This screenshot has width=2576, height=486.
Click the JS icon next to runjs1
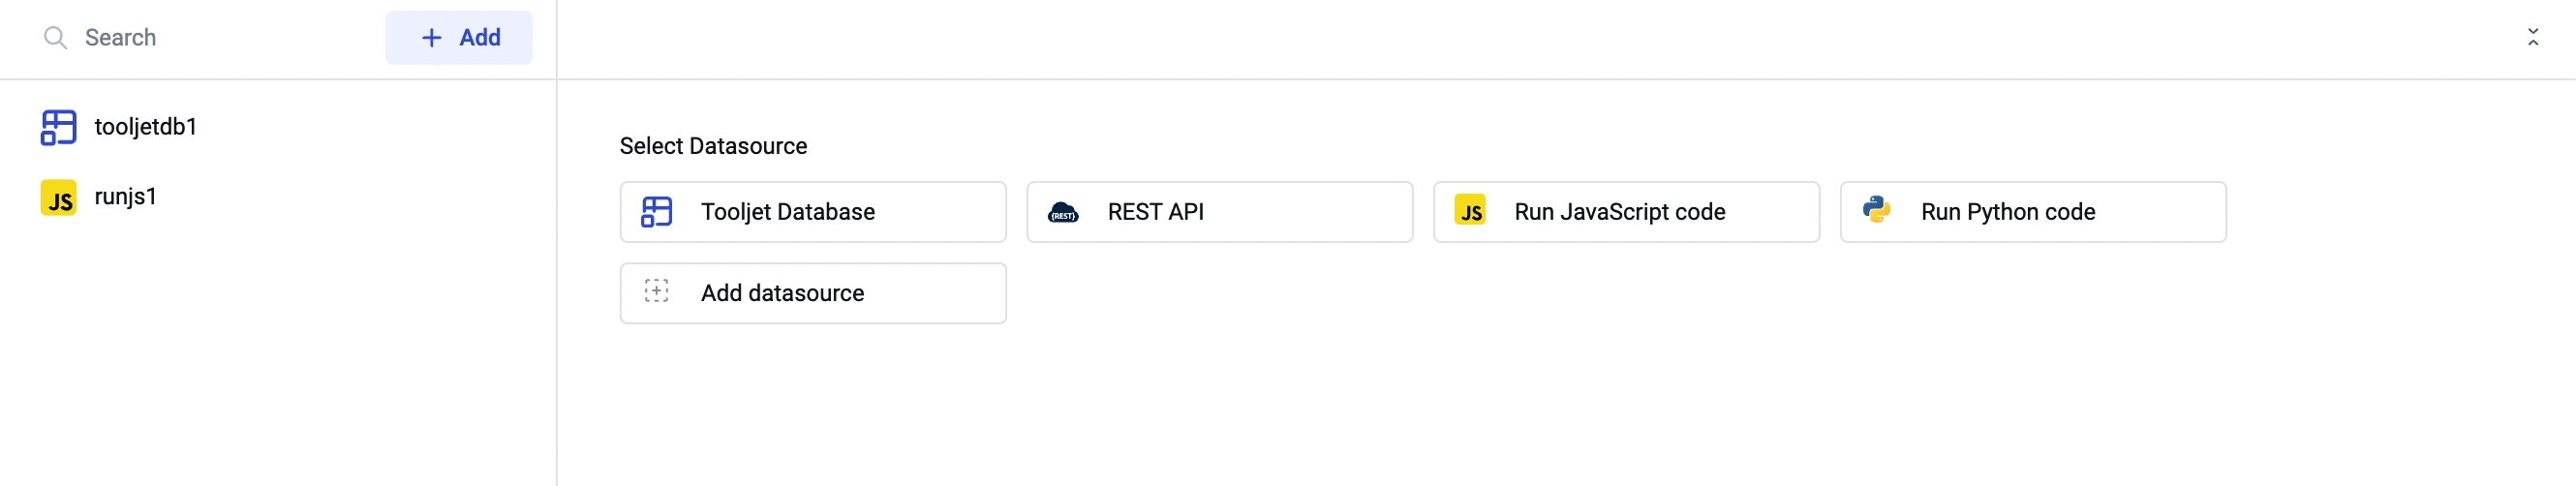coord(58,198)
